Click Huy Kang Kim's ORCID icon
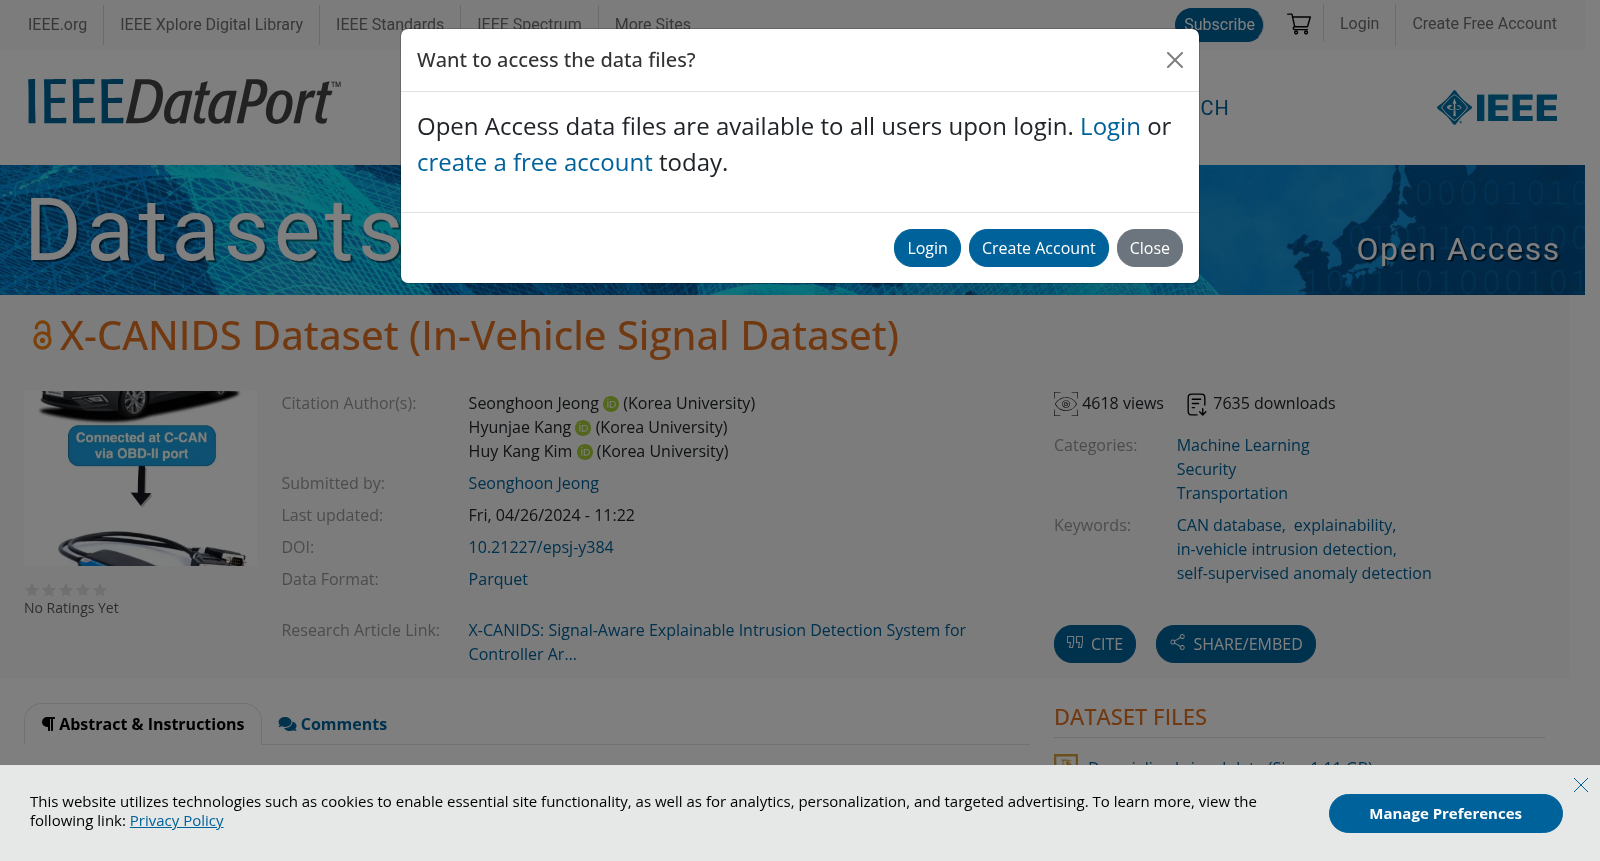1600x861 pixels. point(585,452)
